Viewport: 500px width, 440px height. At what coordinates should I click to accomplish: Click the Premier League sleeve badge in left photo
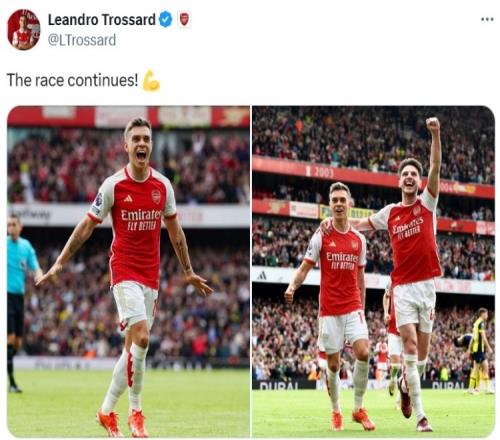[x=99, y=199]
